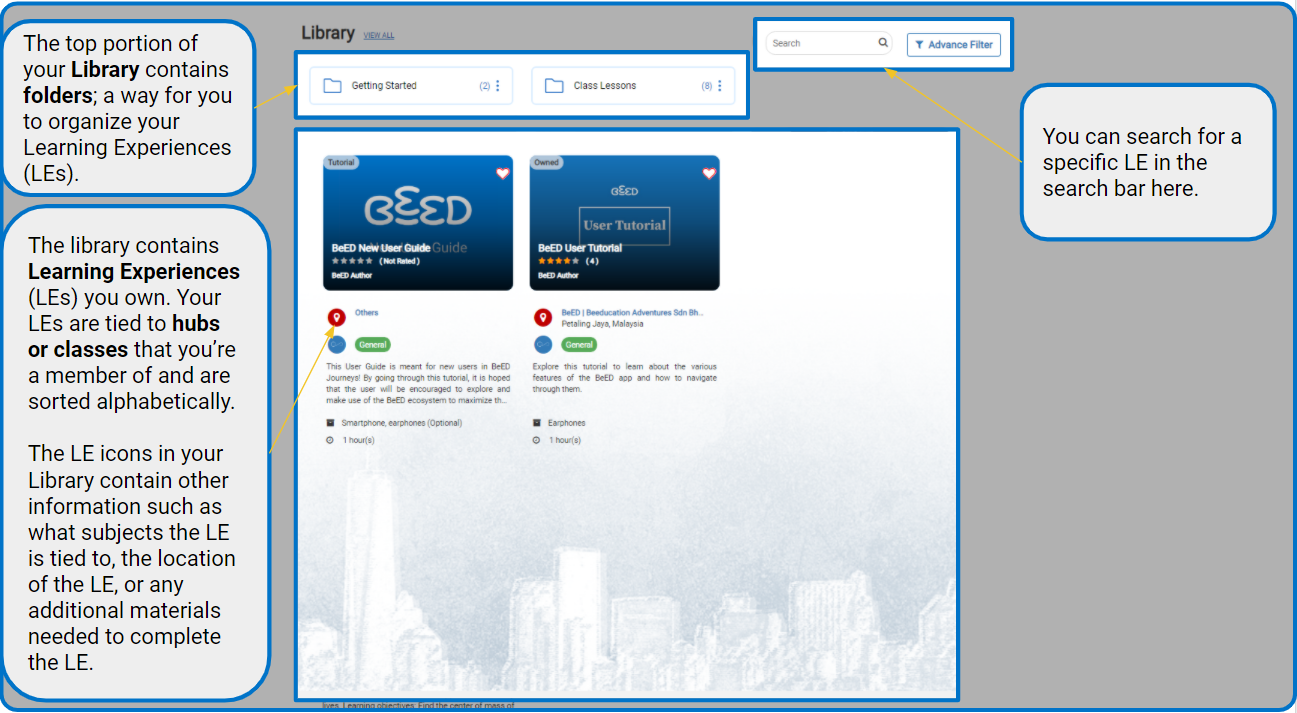Click VIEW ALL link next to Library

pyautogui.click(x=379, y=36)
